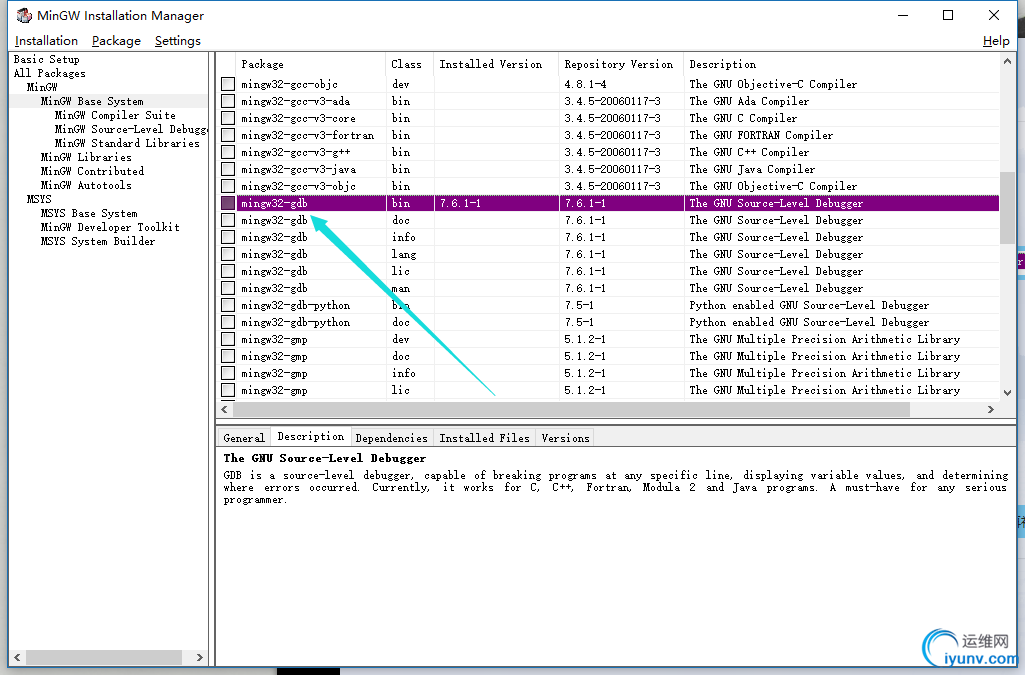Viewport: 1025px width, 675px height.
Task: Select Basic Setup in the tree
Action: 46,59
